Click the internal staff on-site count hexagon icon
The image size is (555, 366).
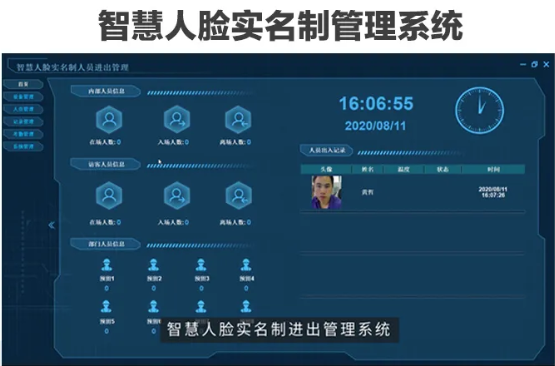(x=109, y=119)
